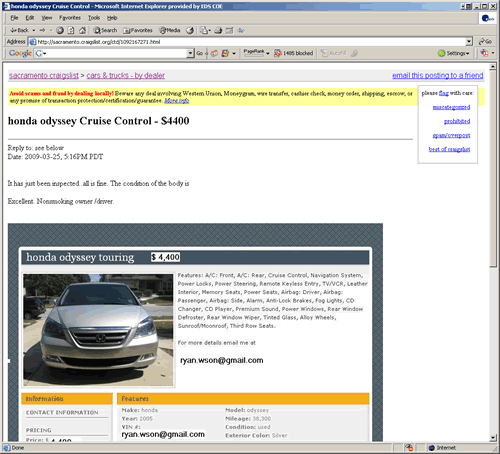Refresh the current page
500x454 pixels.
pos(71,30)
